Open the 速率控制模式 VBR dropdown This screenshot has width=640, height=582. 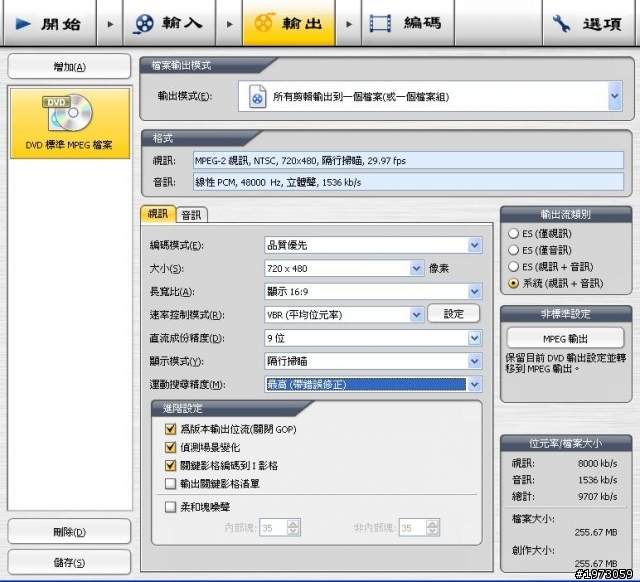coord(416,315)
